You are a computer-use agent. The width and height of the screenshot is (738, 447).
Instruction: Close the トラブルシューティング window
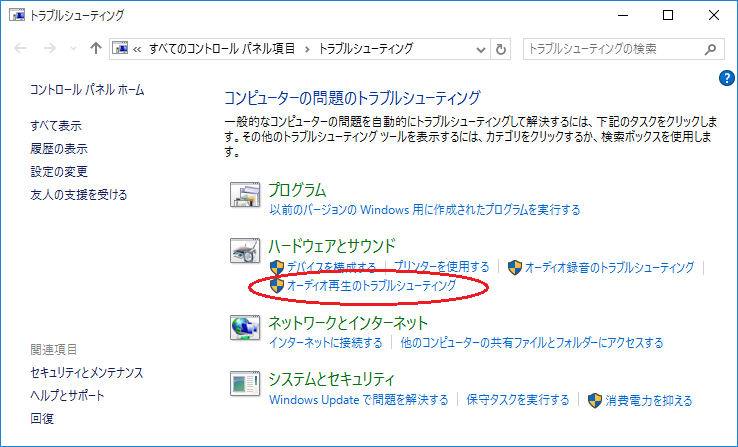point(714,15)
